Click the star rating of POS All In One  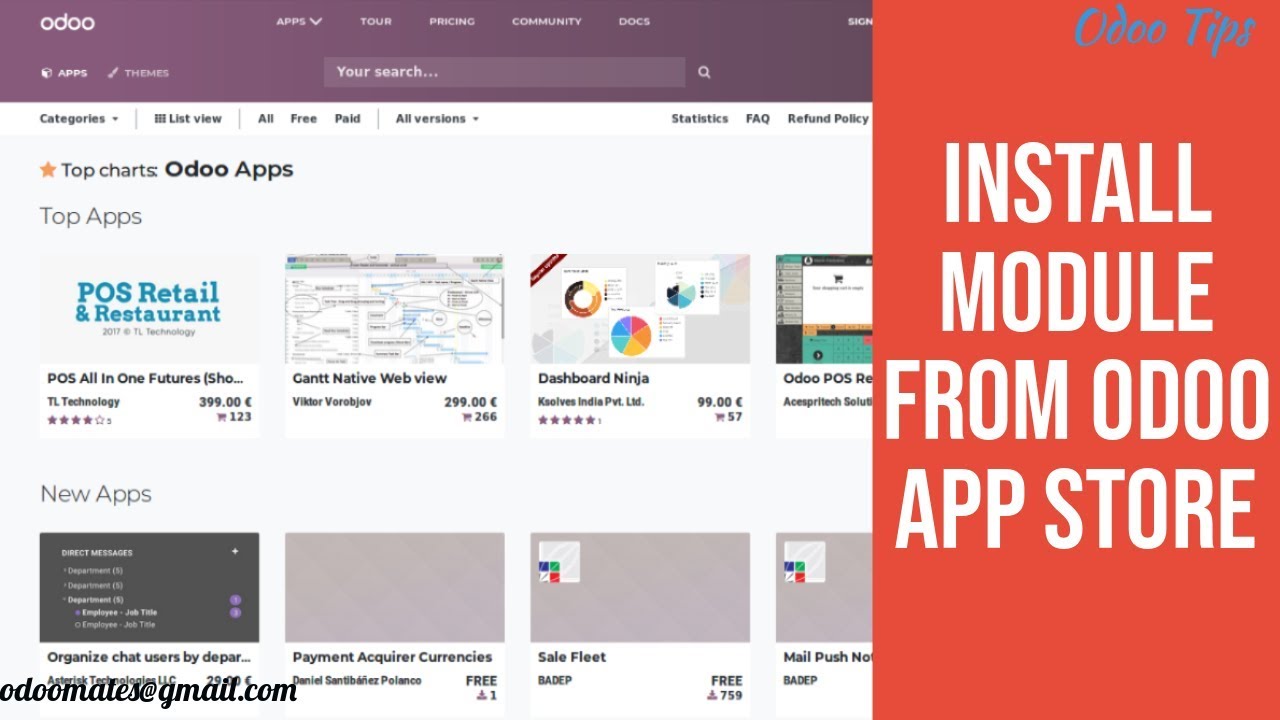tap(76, 421)
